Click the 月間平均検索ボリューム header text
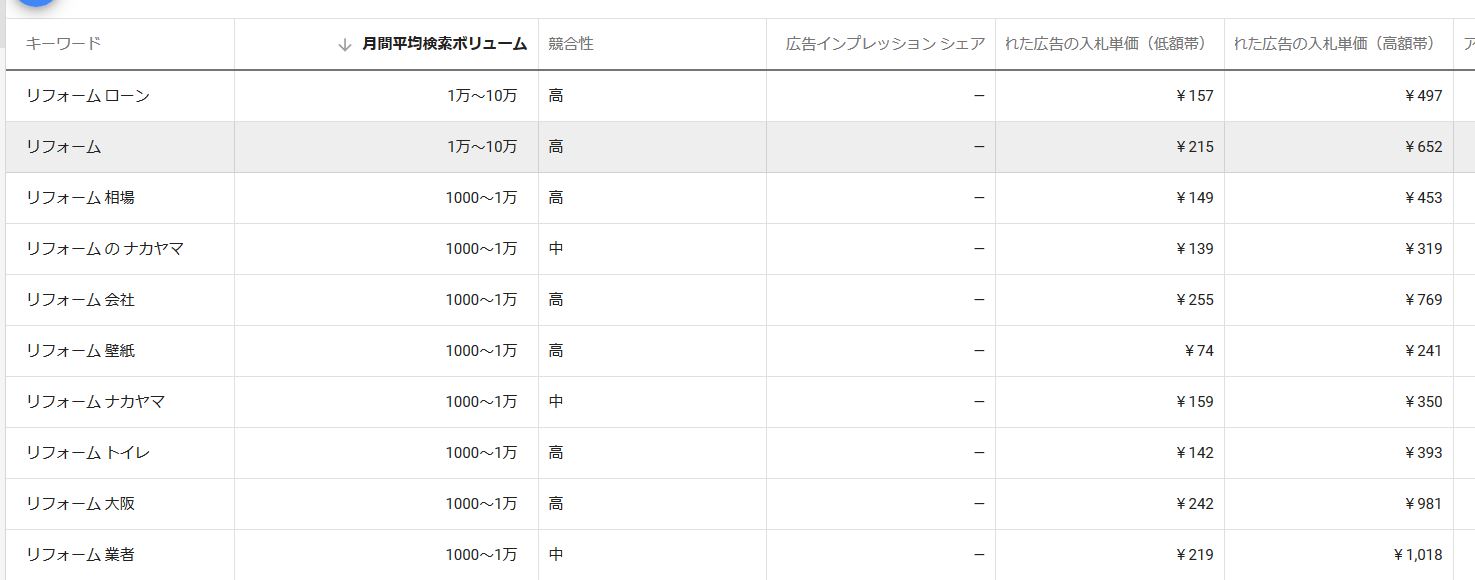This screenshot has width=1475, height=580. click(x=444, y=44)
